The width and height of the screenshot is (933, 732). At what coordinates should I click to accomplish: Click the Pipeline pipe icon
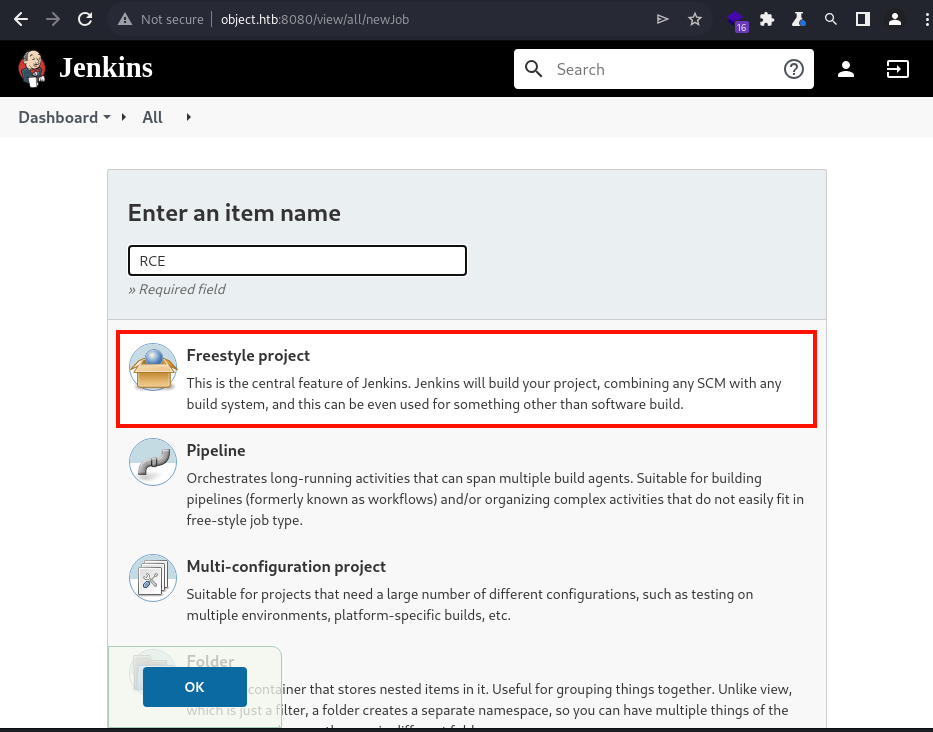pyautogui.click(x=153, y=462)
